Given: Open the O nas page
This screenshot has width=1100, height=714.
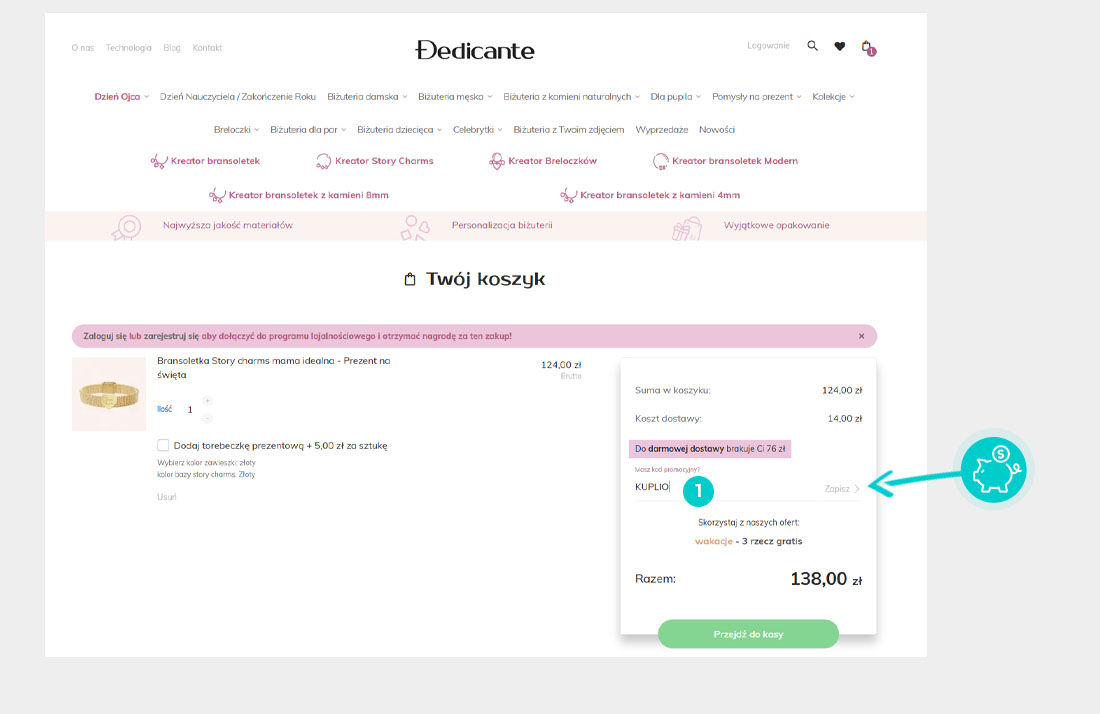Looking at the screenshot, I should (x=83, y=48).
